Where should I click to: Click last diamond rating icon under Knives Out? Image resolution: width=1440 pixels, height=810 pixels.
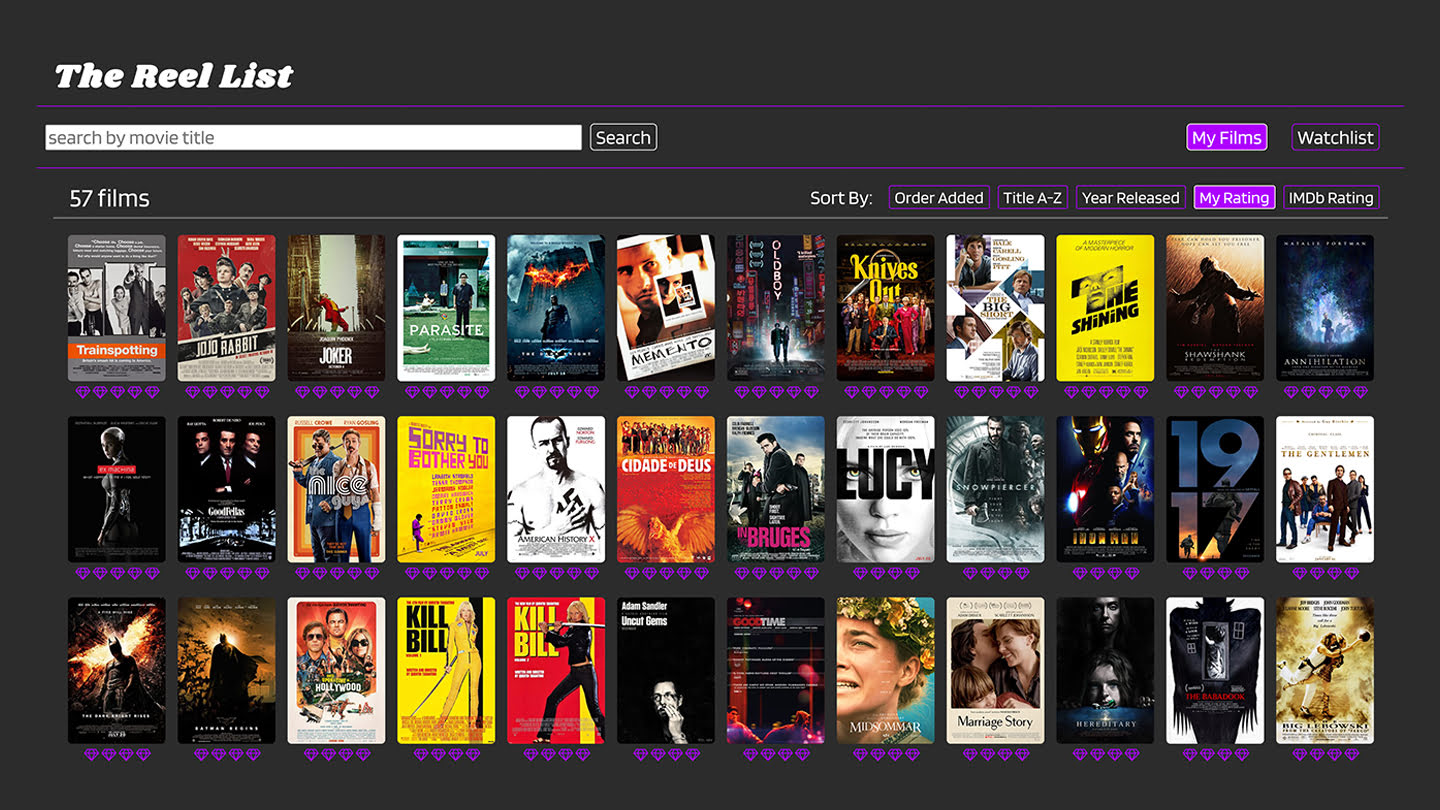point(921,392)
